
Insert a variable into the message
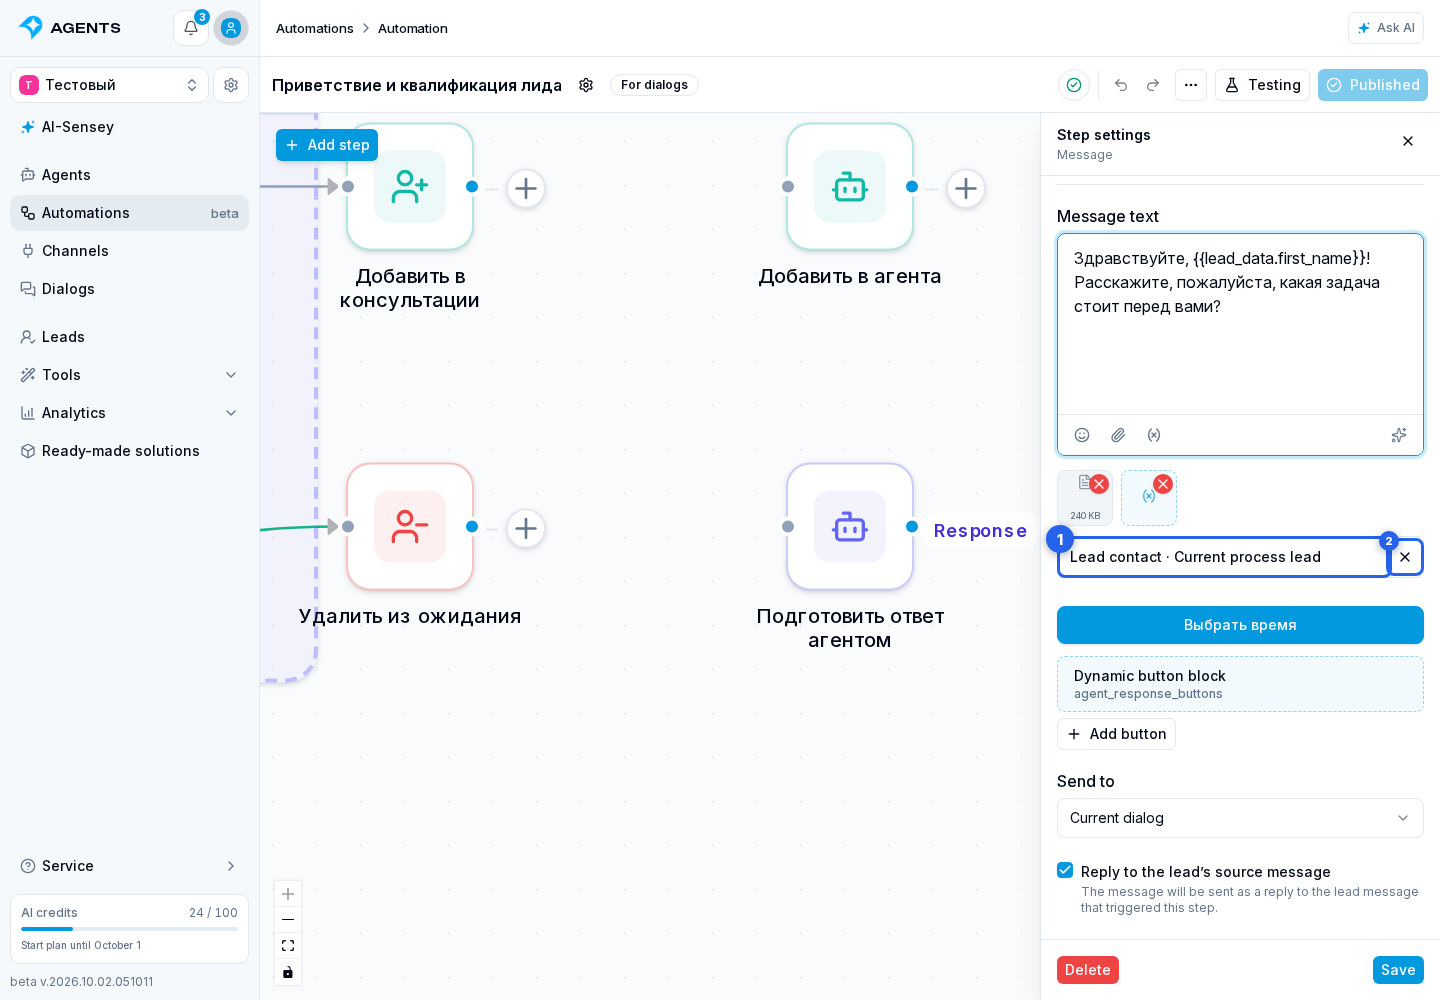1154,435
